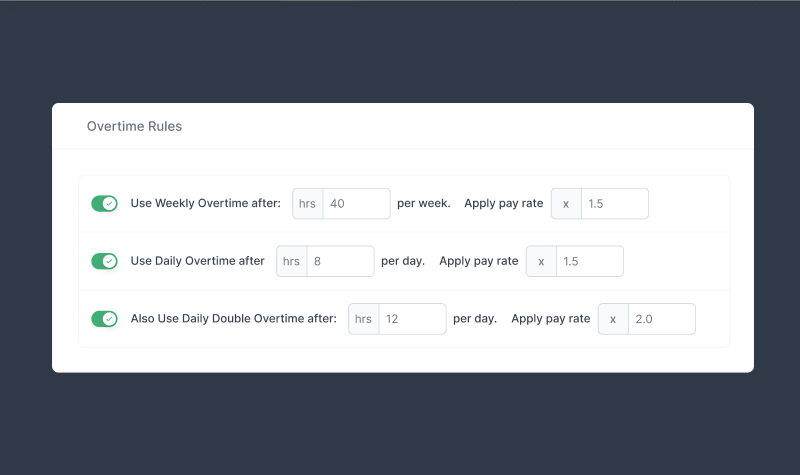Edit the double overtime hours field showing 12

412,319
